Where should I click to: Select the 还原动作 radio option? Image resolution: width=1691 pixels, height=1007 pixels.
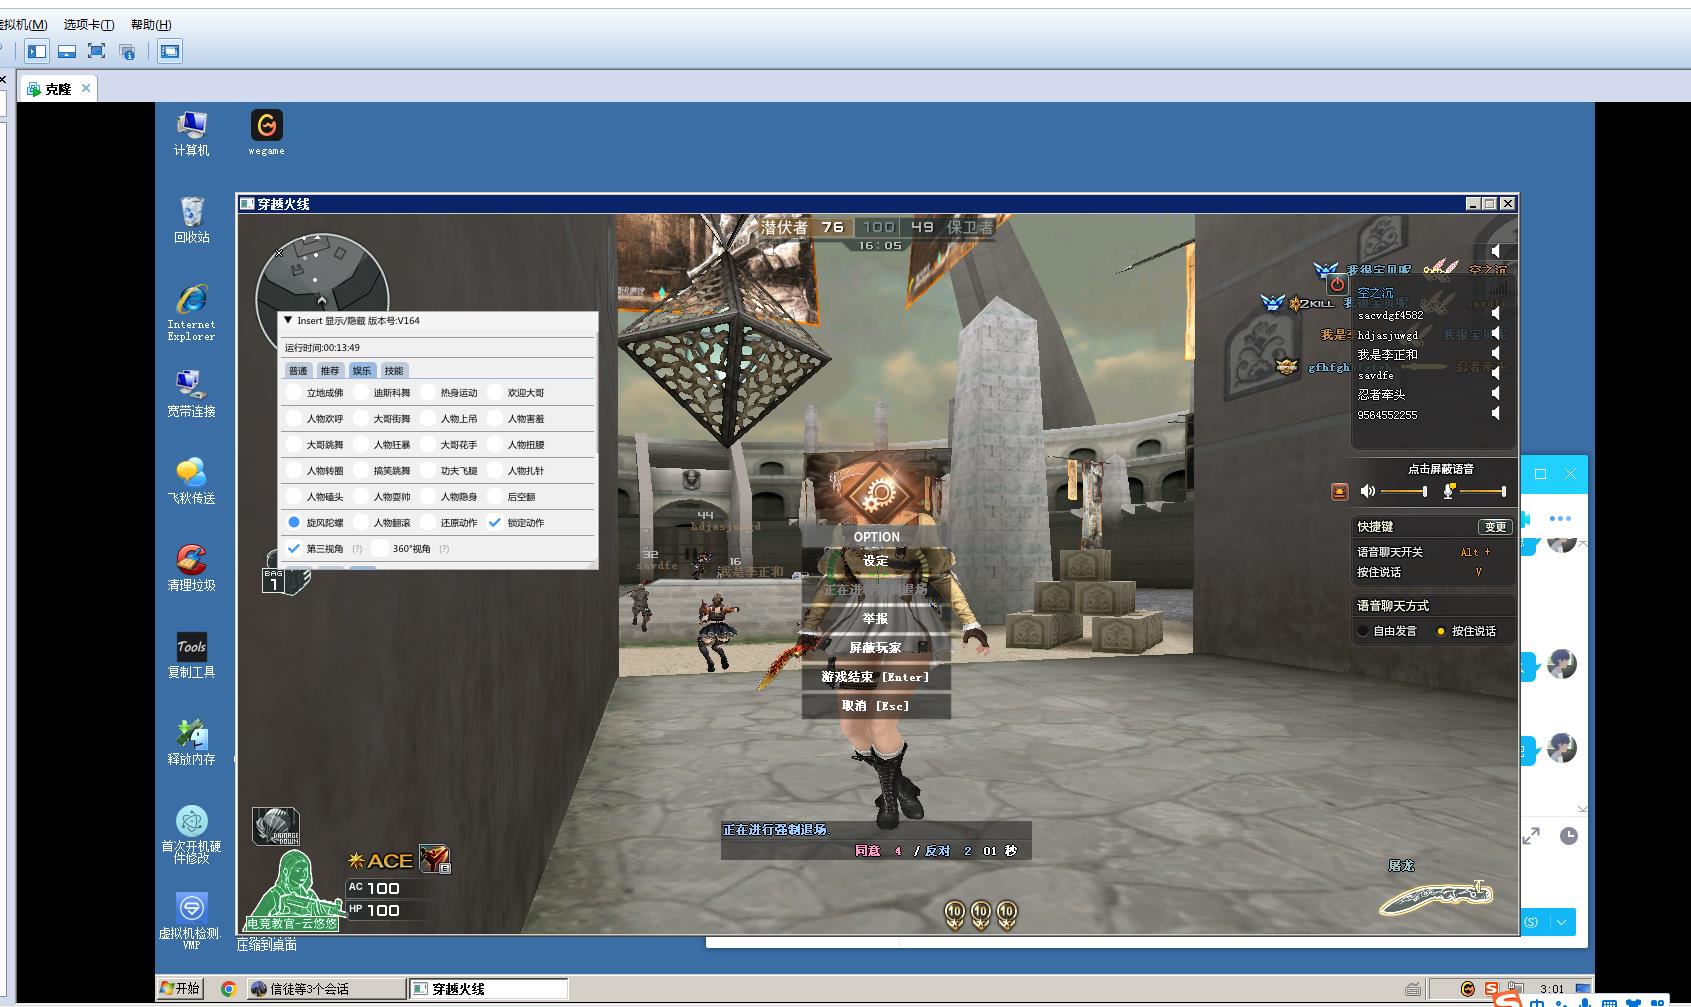tap(428, 522)
